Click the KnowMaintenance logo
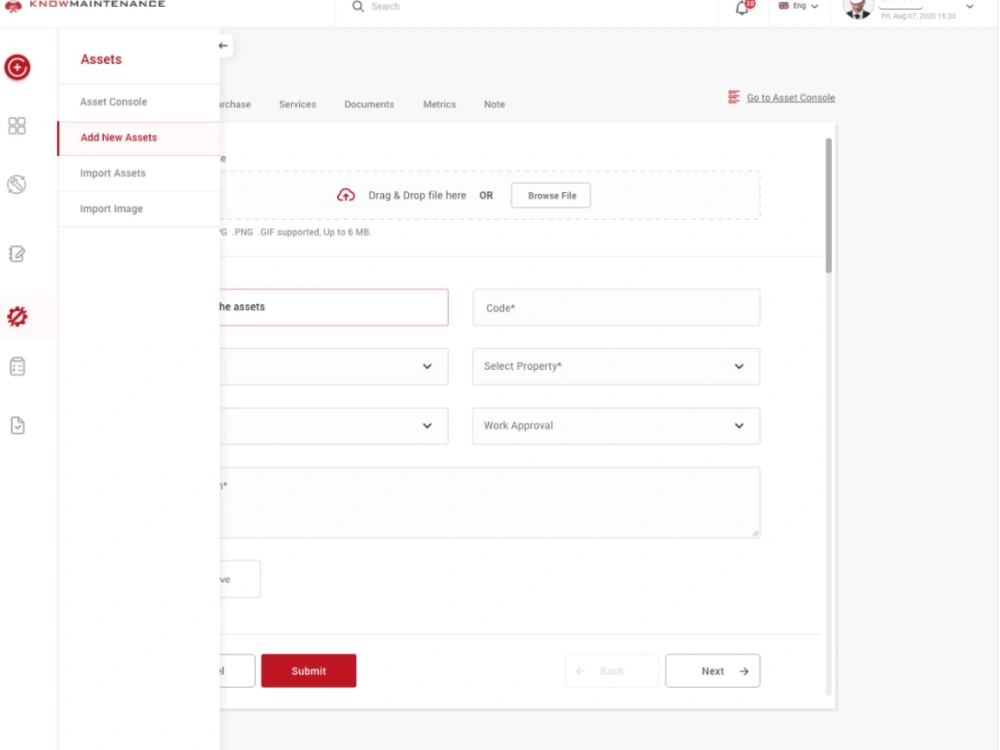 tap(85, 4)
